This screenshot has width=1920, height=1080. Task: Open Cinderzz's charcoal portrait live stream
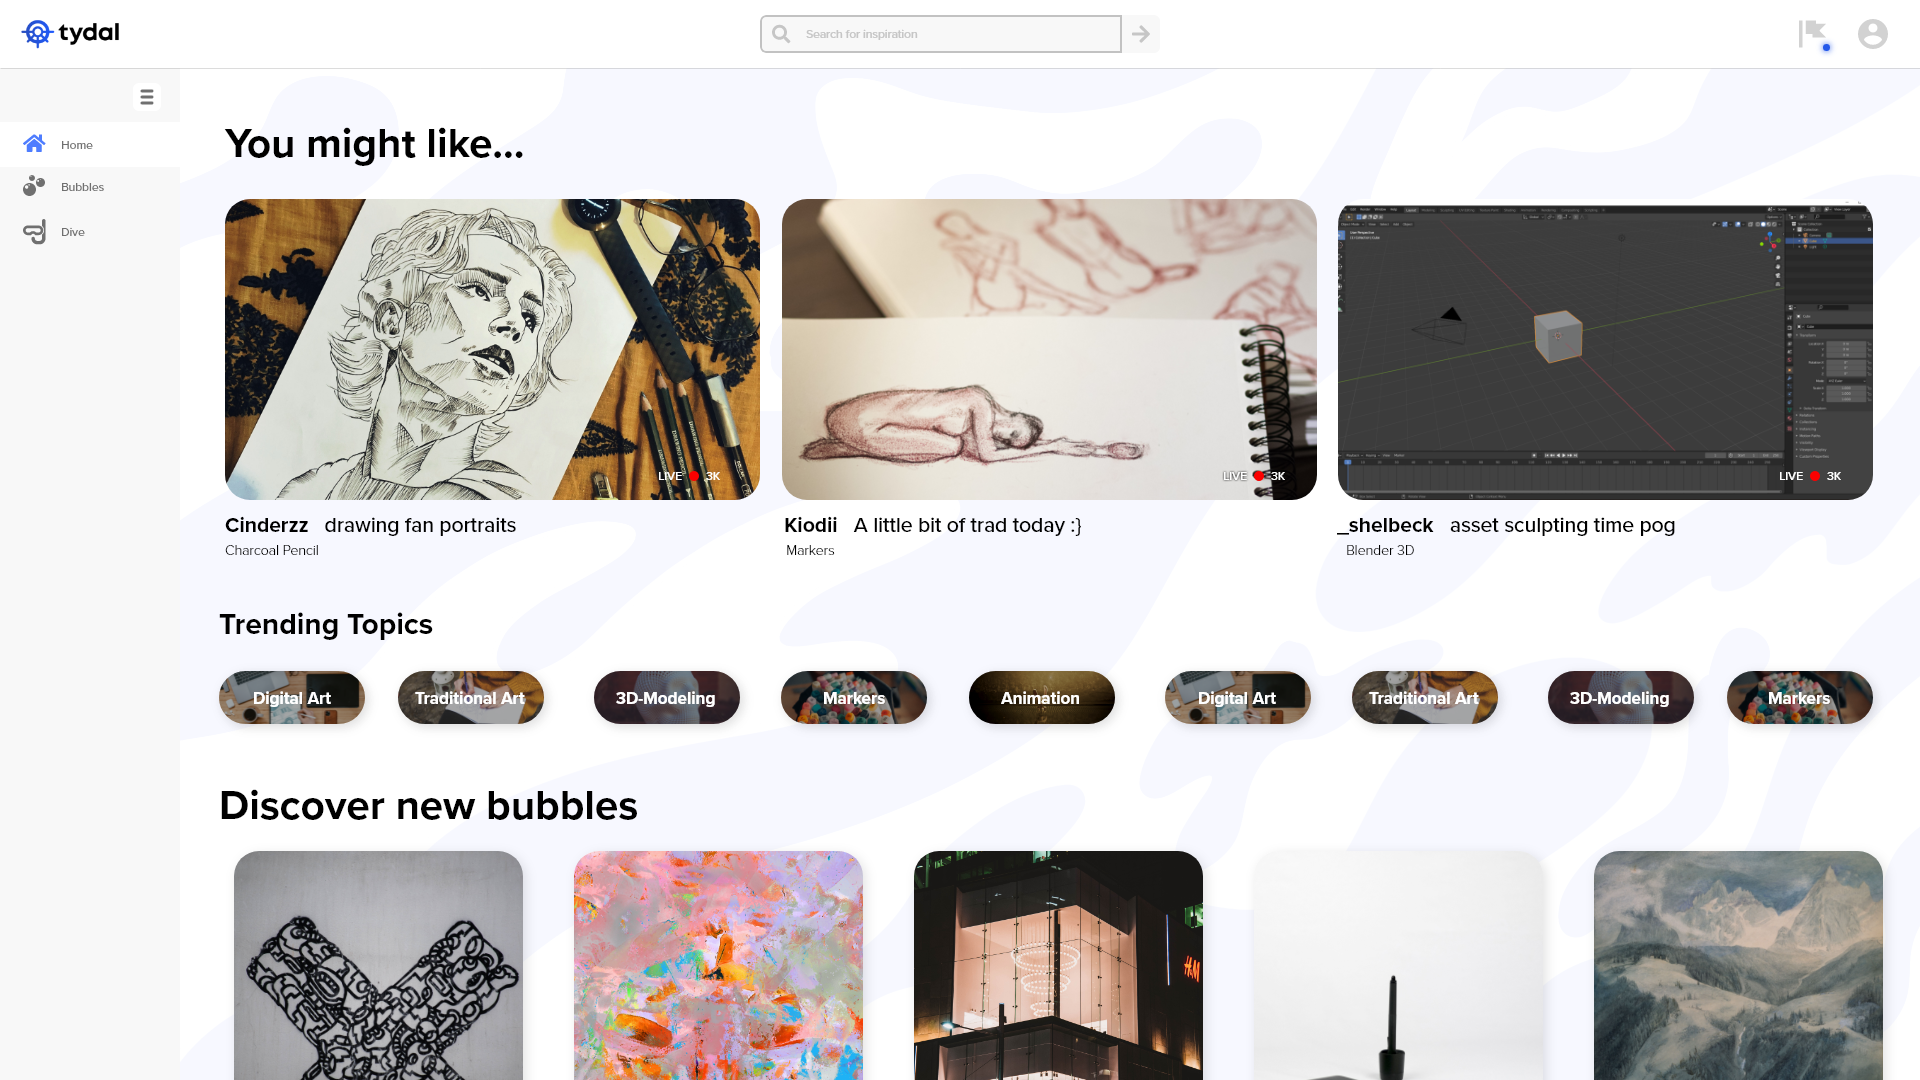(492, 349)
